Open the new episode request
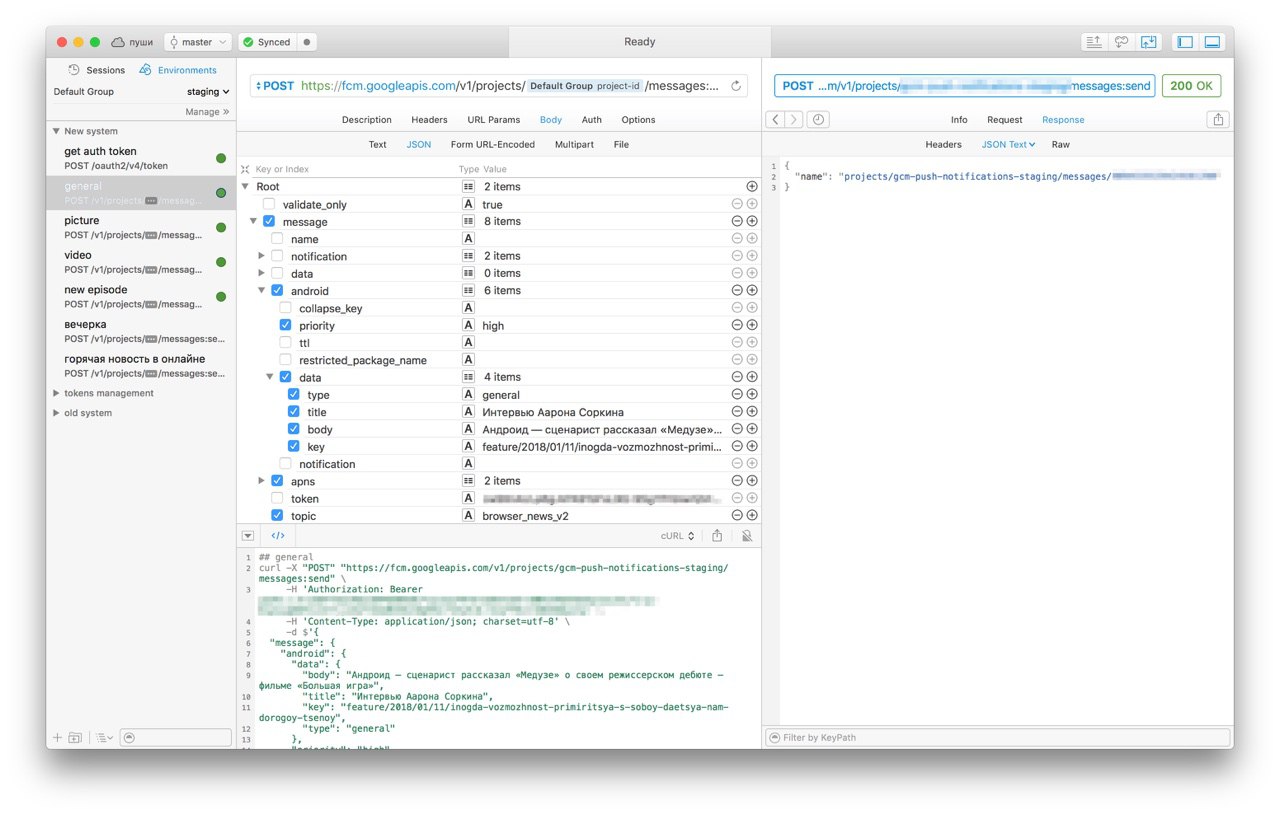 pyautogui.click(x=140, y=296)
